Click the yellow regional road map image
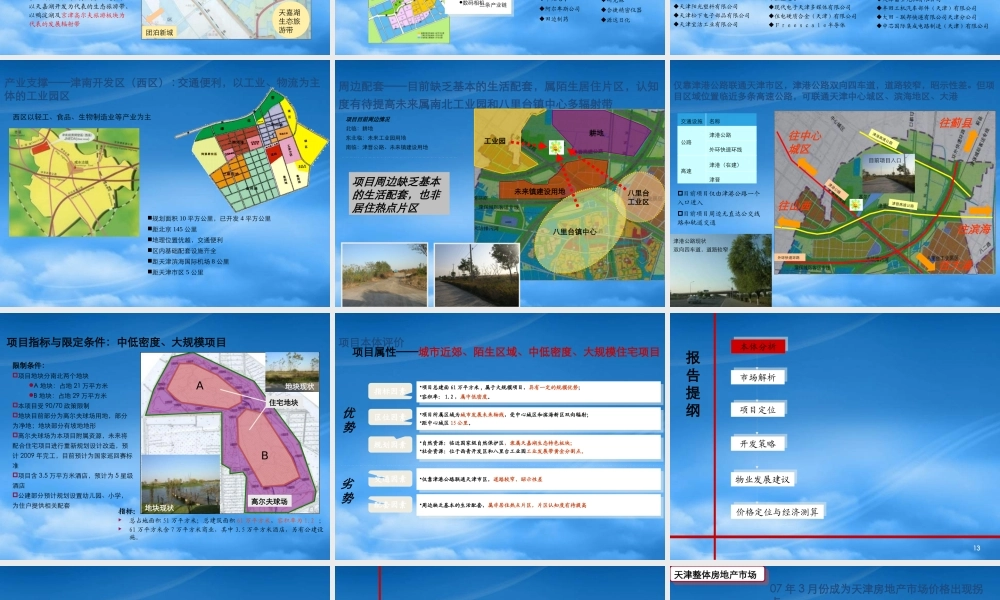The height and width of the screenshot is (600, 1000). (x=74, y=182)
